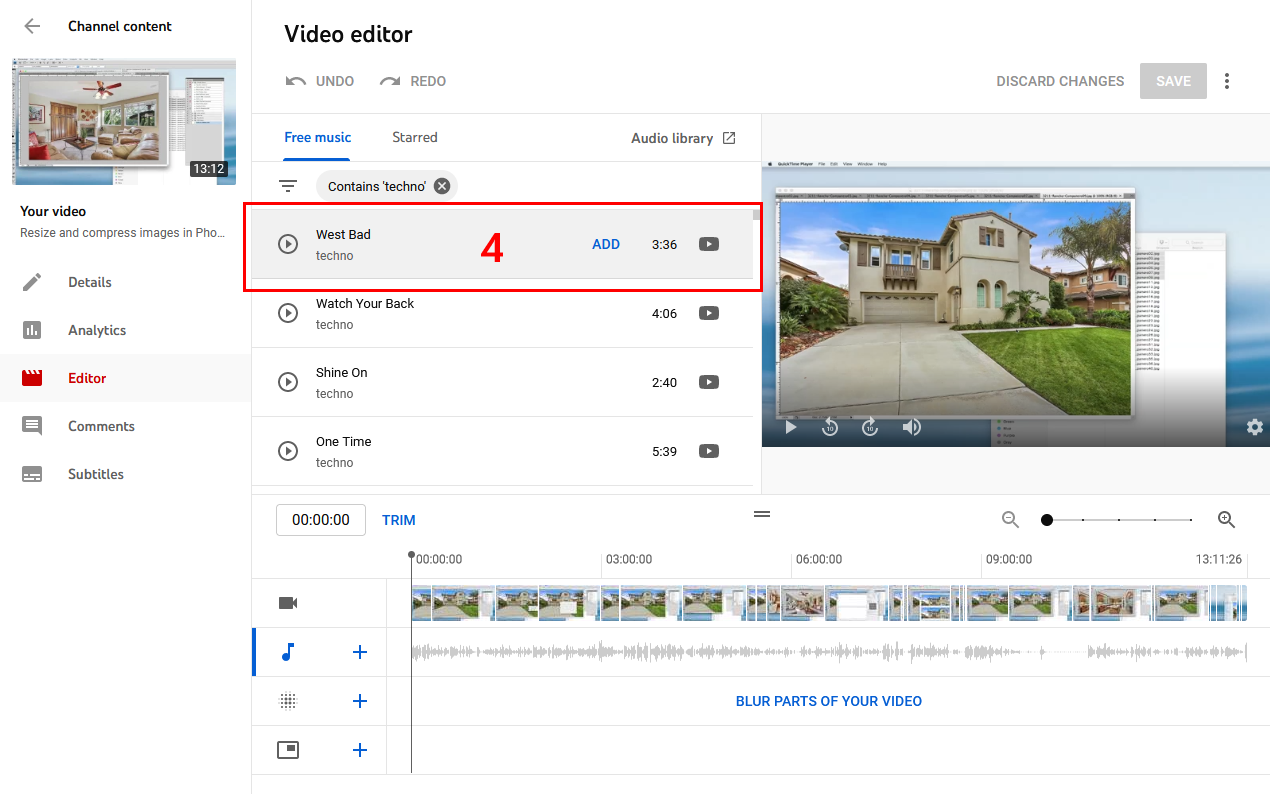Add an end screen with plus icon

click(360, 750)
